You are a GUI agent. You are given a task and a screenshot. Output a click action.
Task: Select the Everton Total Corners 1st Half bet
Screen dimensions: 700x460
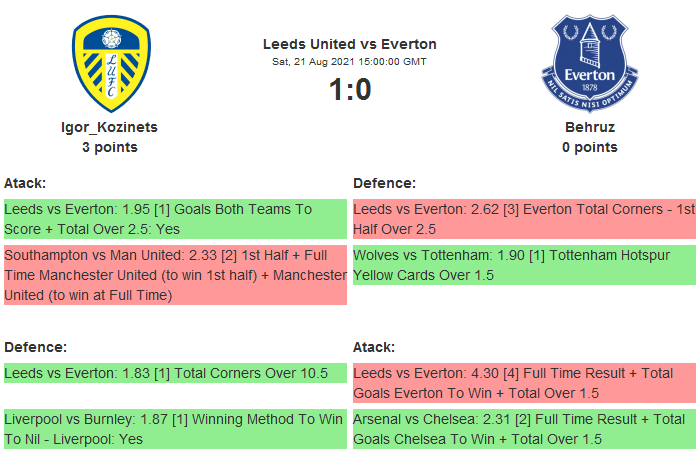pyautogui.click(x=523, y=219)
